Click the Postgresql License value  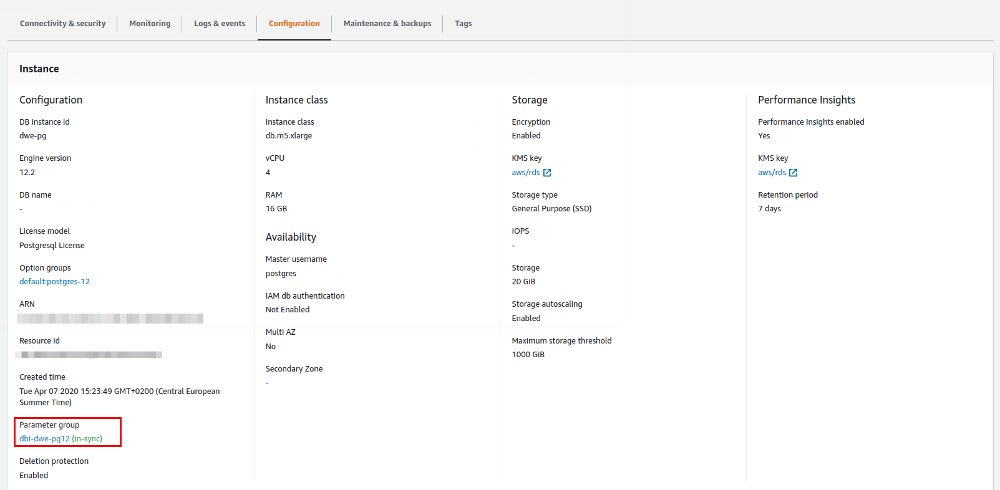pyautogui.click(x=52, y=246)
